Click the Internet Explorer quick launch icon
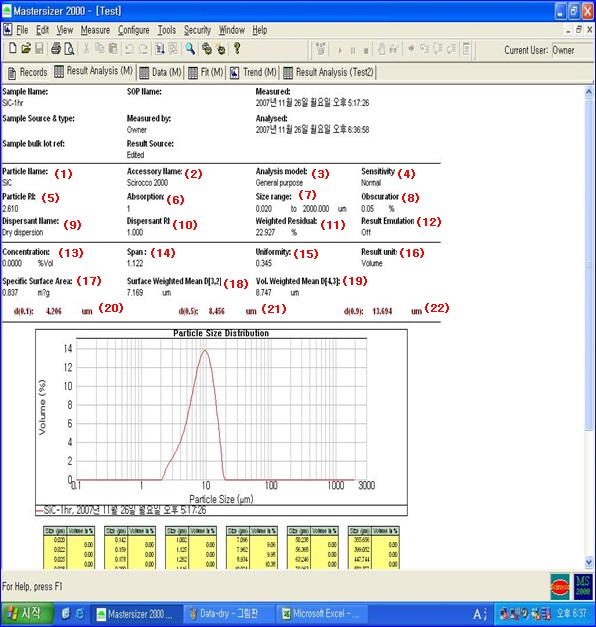The width and height of the screenshot is (596, 627). pos(80,614)
